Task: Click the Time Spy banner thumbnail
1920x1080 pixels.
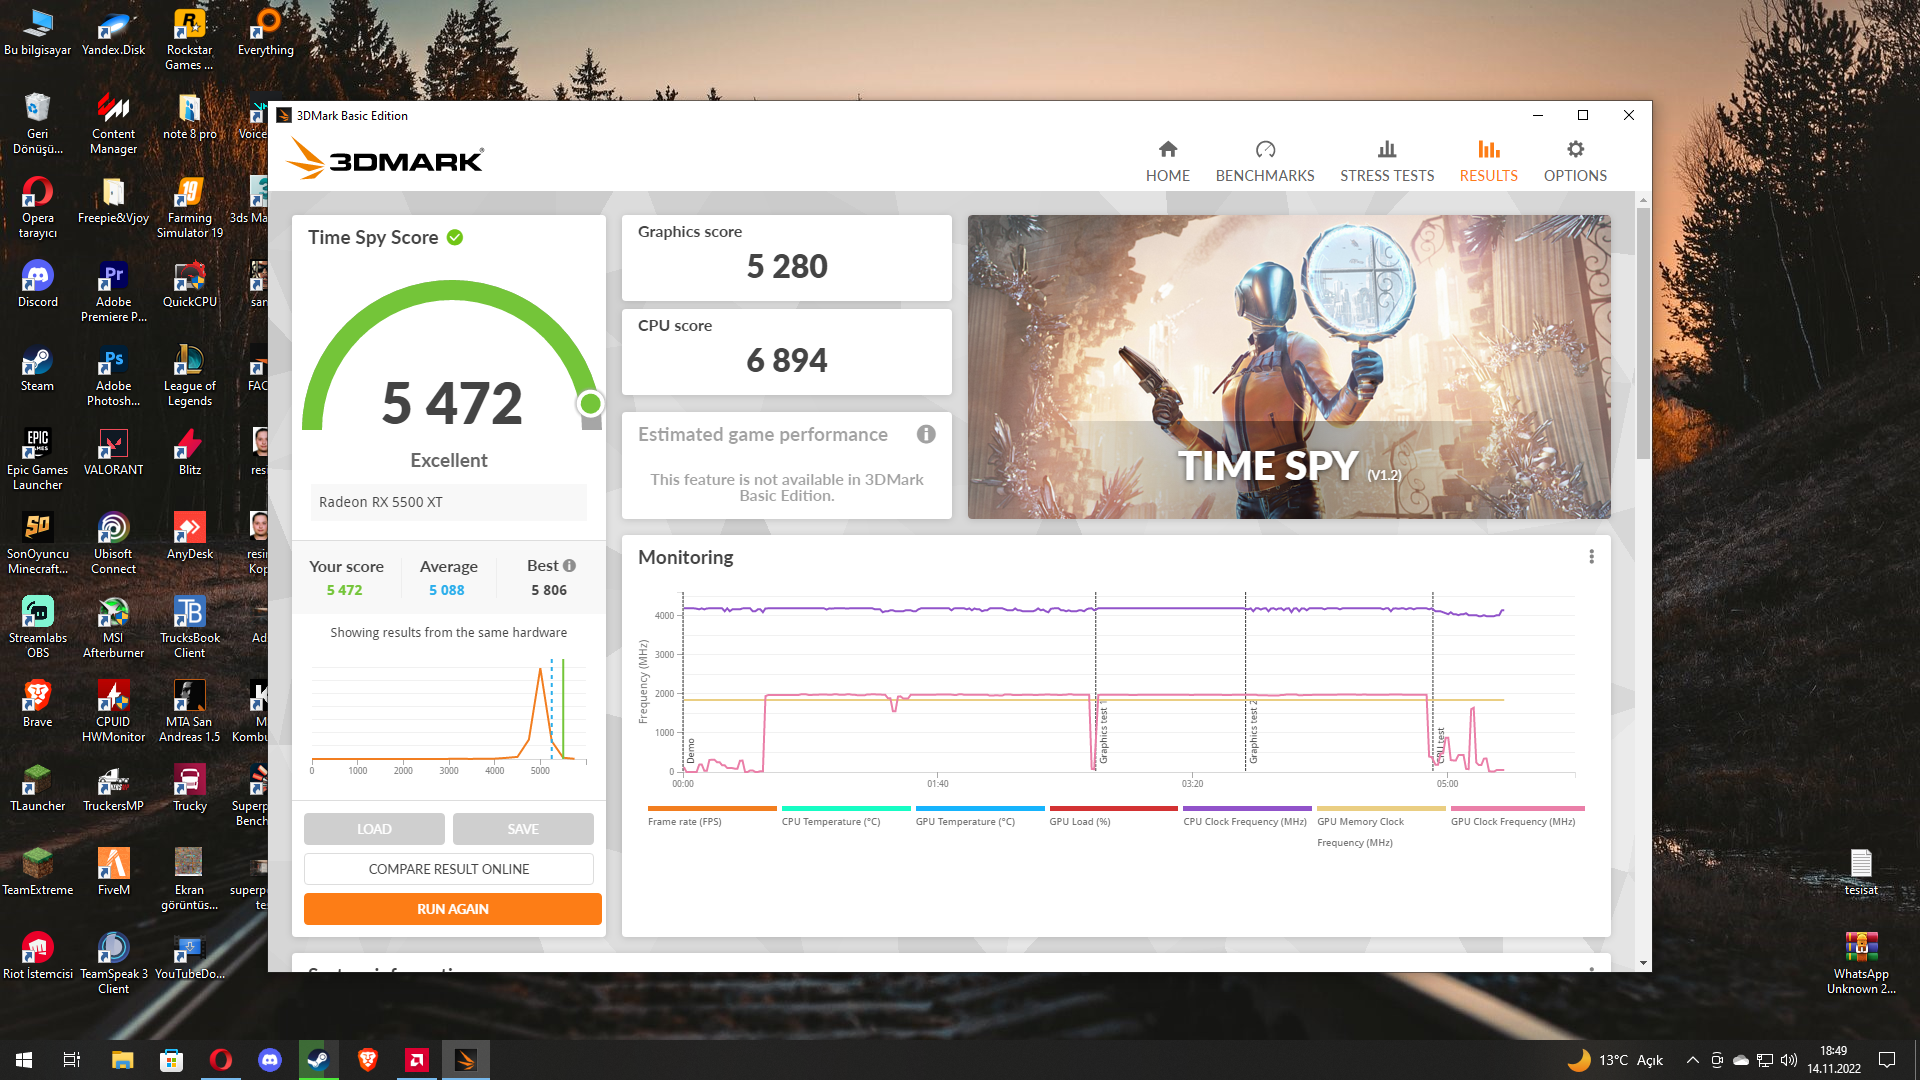Action: 1289,366
